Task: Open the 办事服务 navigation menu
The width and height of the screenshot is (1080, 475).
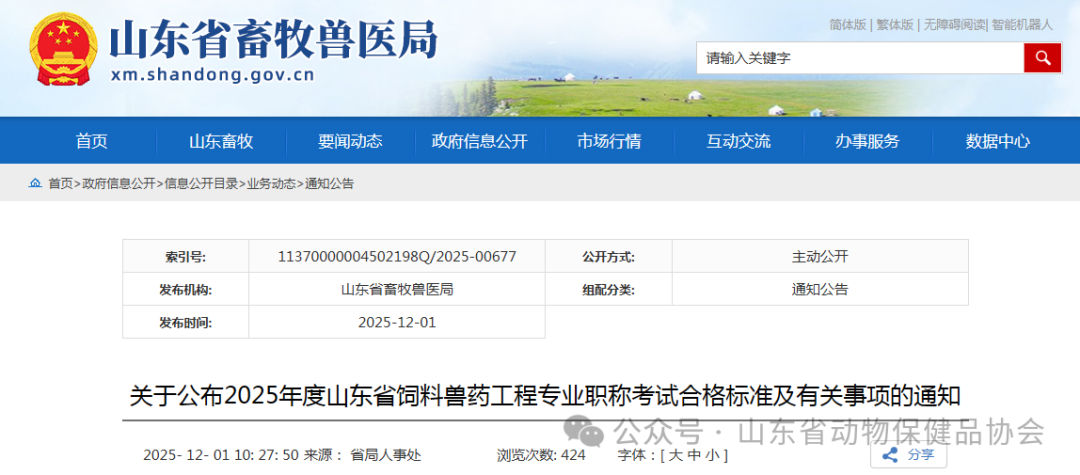Action: tap(867, 142)
